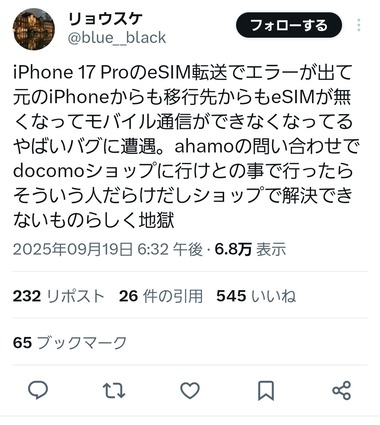Viewport: 380px width, 425px height.
Task: Click the フォローする follow button
Action: point(289,25)
